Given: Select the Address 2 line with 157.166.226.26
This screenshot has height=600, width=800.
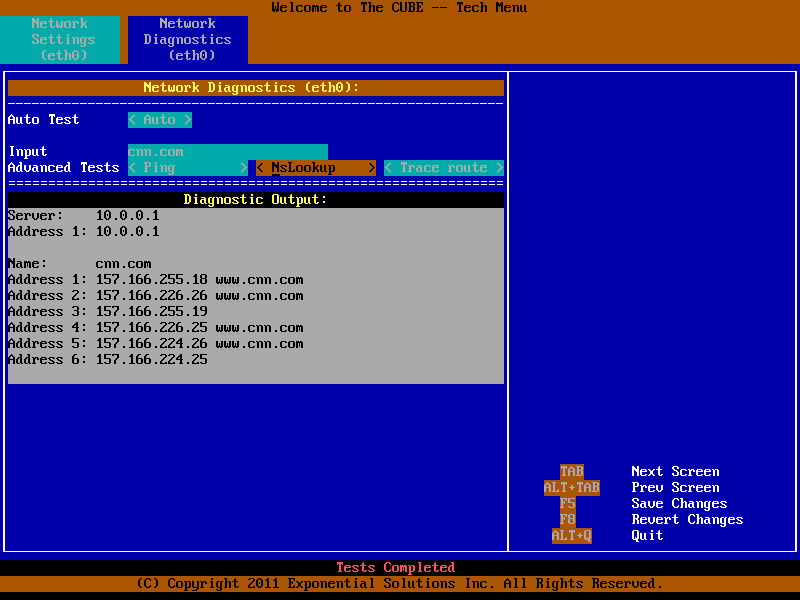Looking at the screenshot, I should [156, 295].
